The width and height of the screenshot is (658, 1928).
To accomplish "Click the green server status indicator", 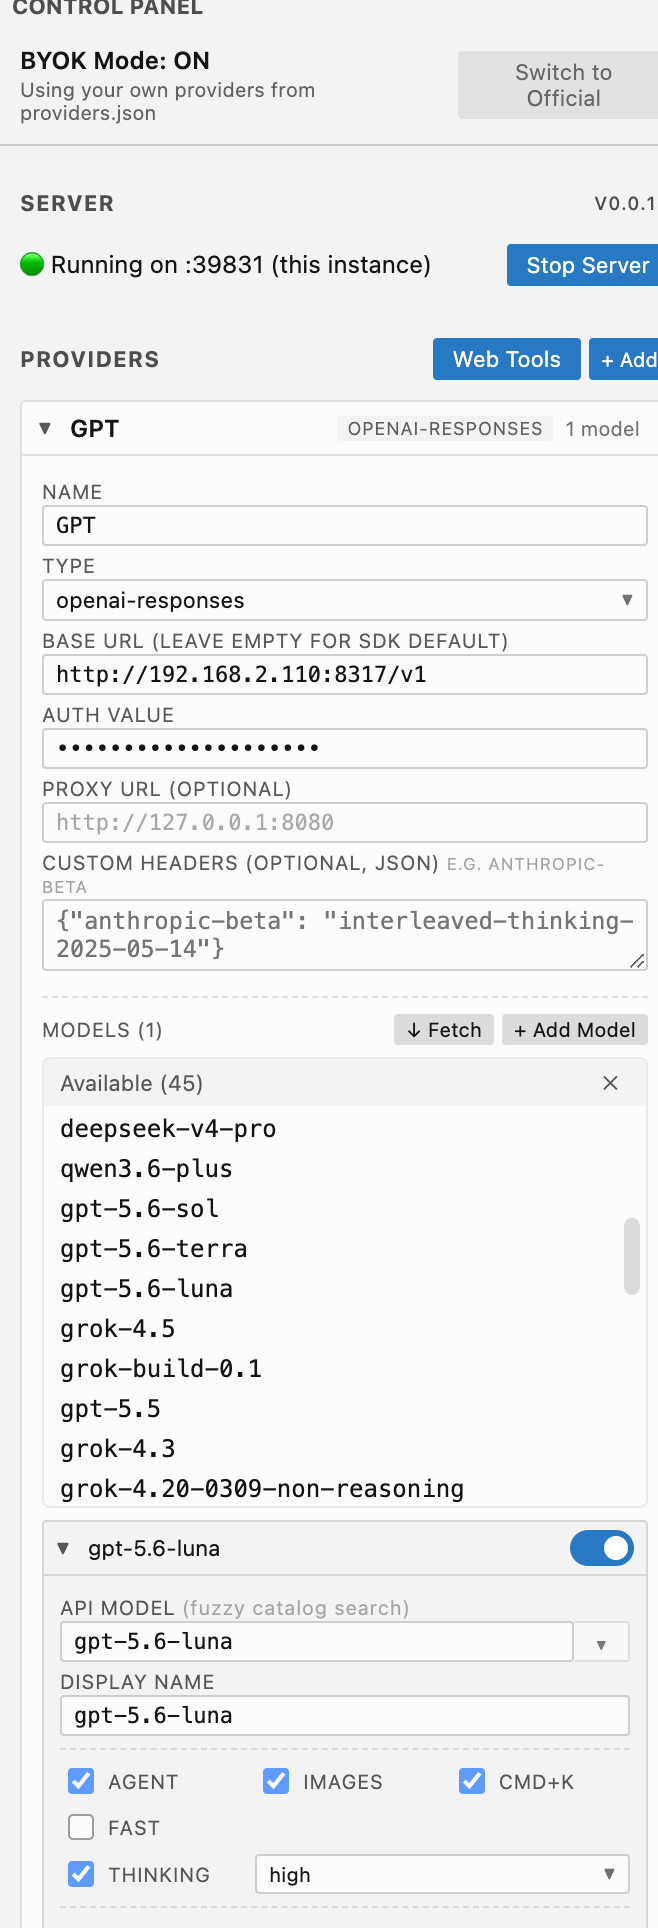I will [32, 265].
